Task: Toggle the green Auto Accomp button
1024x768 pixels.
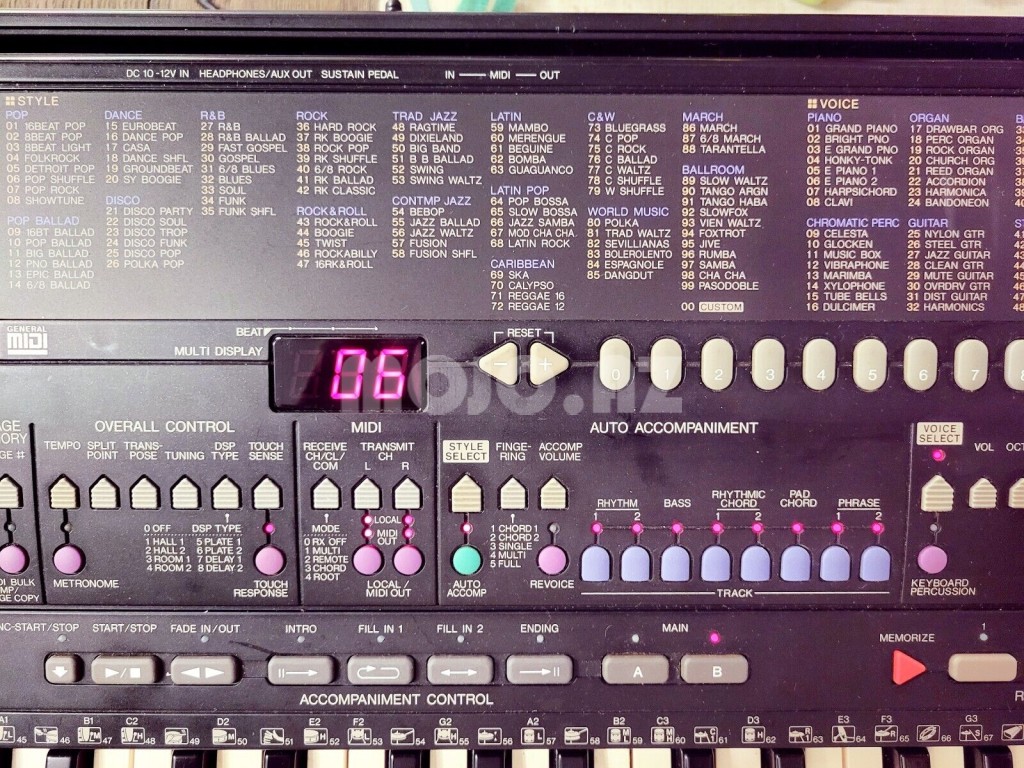Action: pyautogui.click(x=466, y=560)
